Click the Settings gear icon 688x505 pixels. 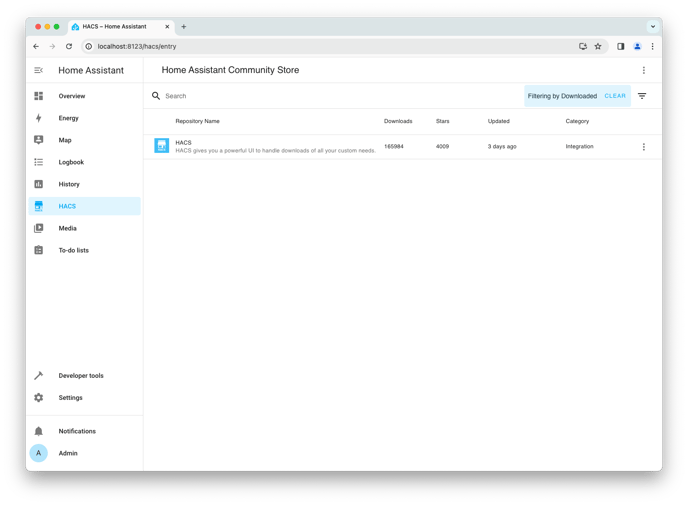(39, 398)
